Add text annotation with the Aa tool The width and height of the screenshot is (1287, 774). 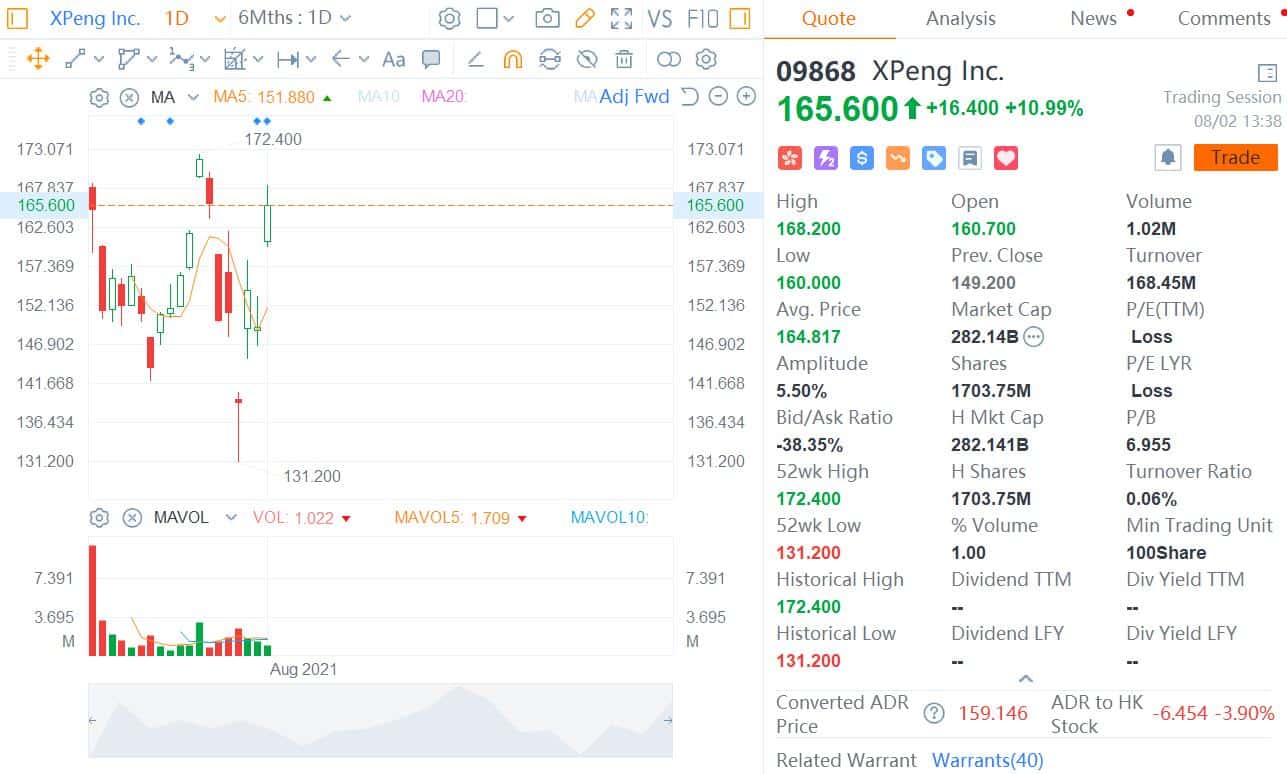[x=393, y=60]
